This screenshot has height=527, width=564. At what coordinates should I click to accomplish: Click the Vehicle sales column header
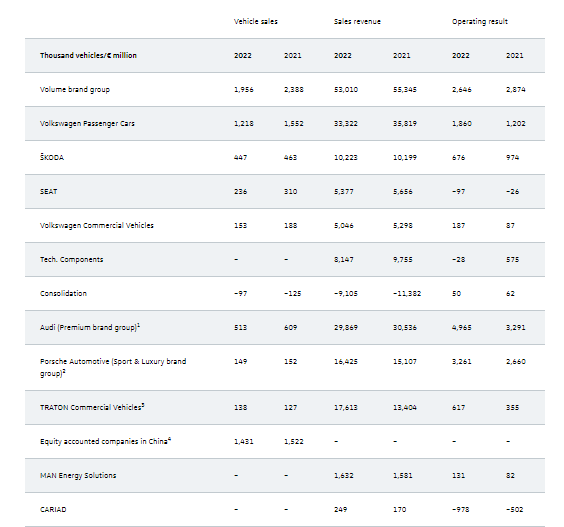[255, 22]
